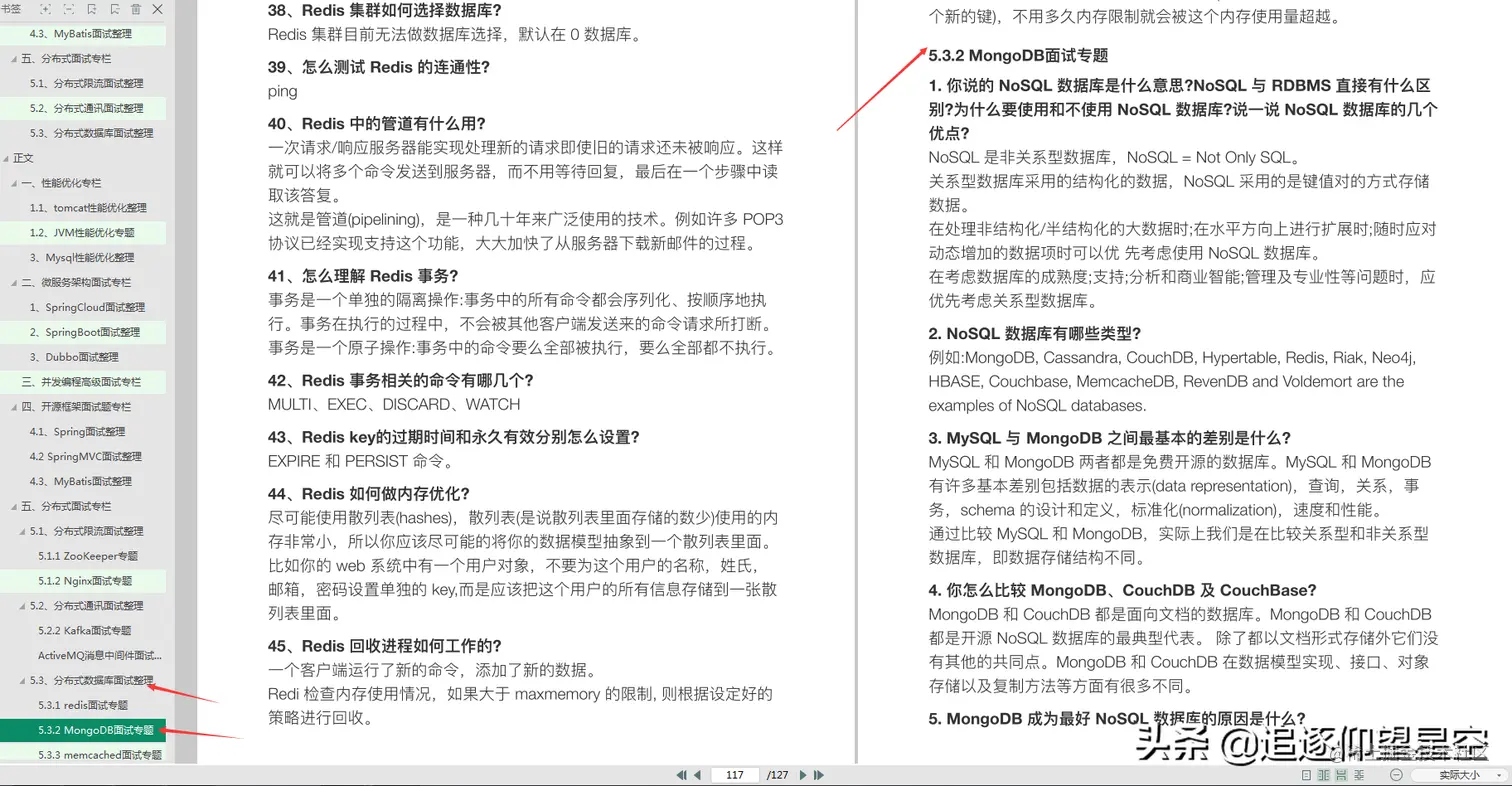Jump to first page with skip-back icon

[681, 774]
